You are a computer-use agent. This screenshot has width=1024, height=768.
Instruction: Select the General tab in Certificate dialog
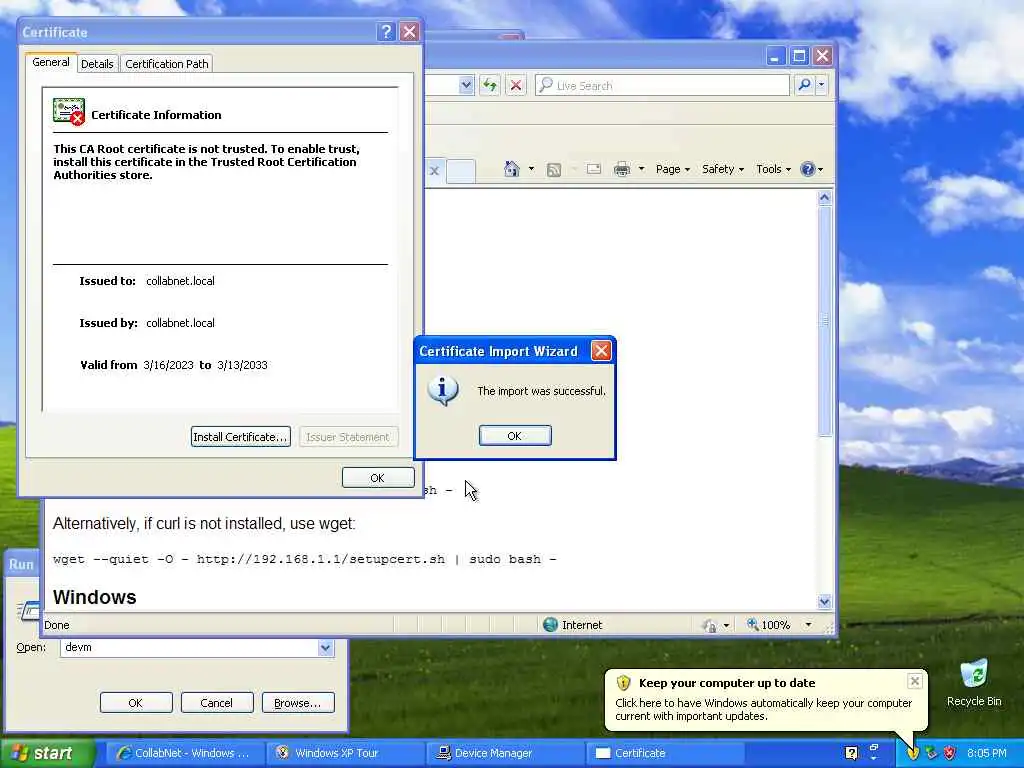click(x=51, y=62)
